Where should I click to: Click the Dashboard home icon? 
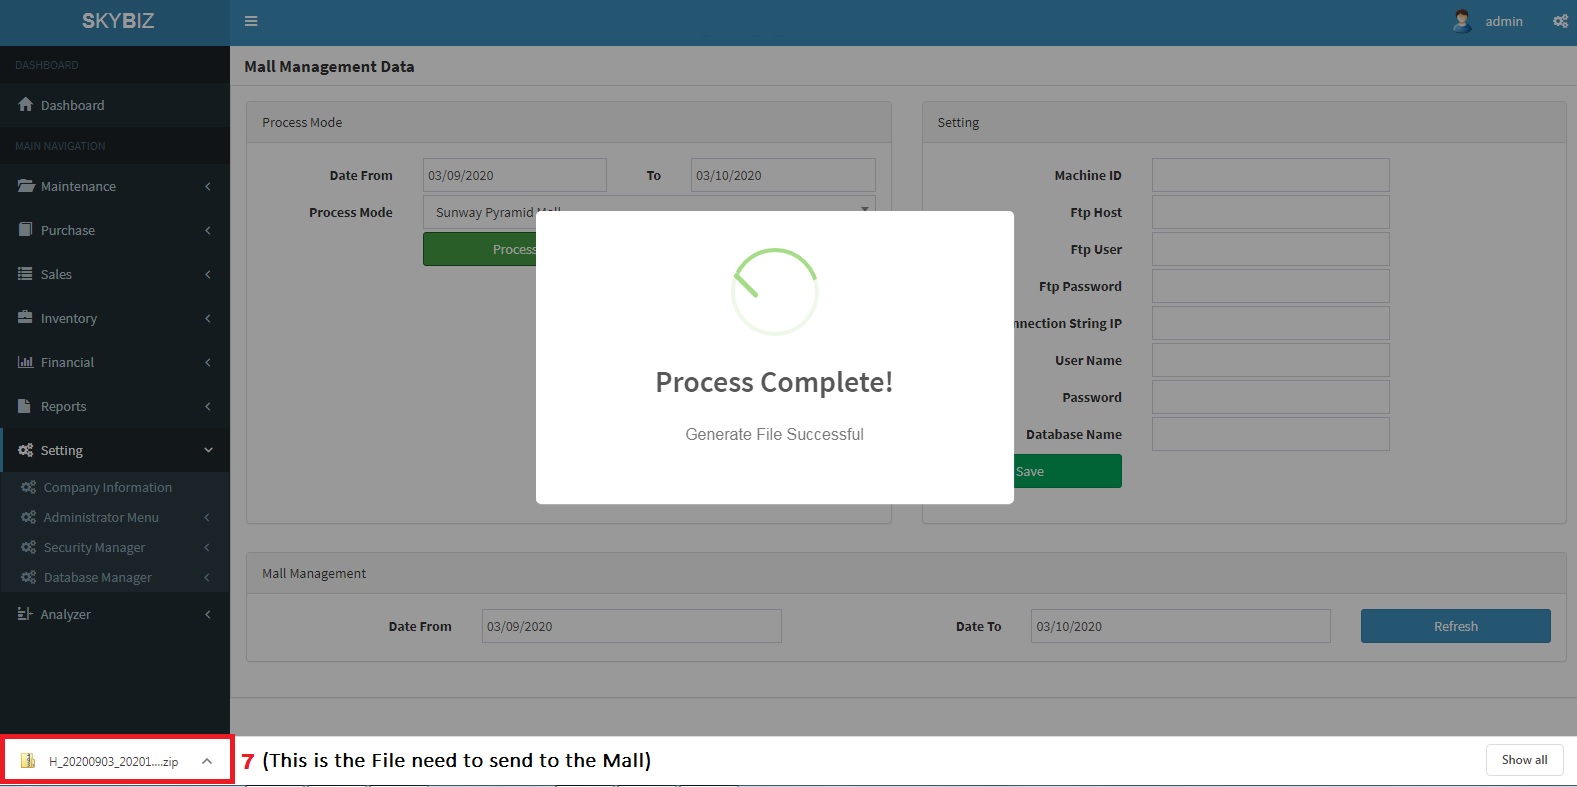click(26, 105)
